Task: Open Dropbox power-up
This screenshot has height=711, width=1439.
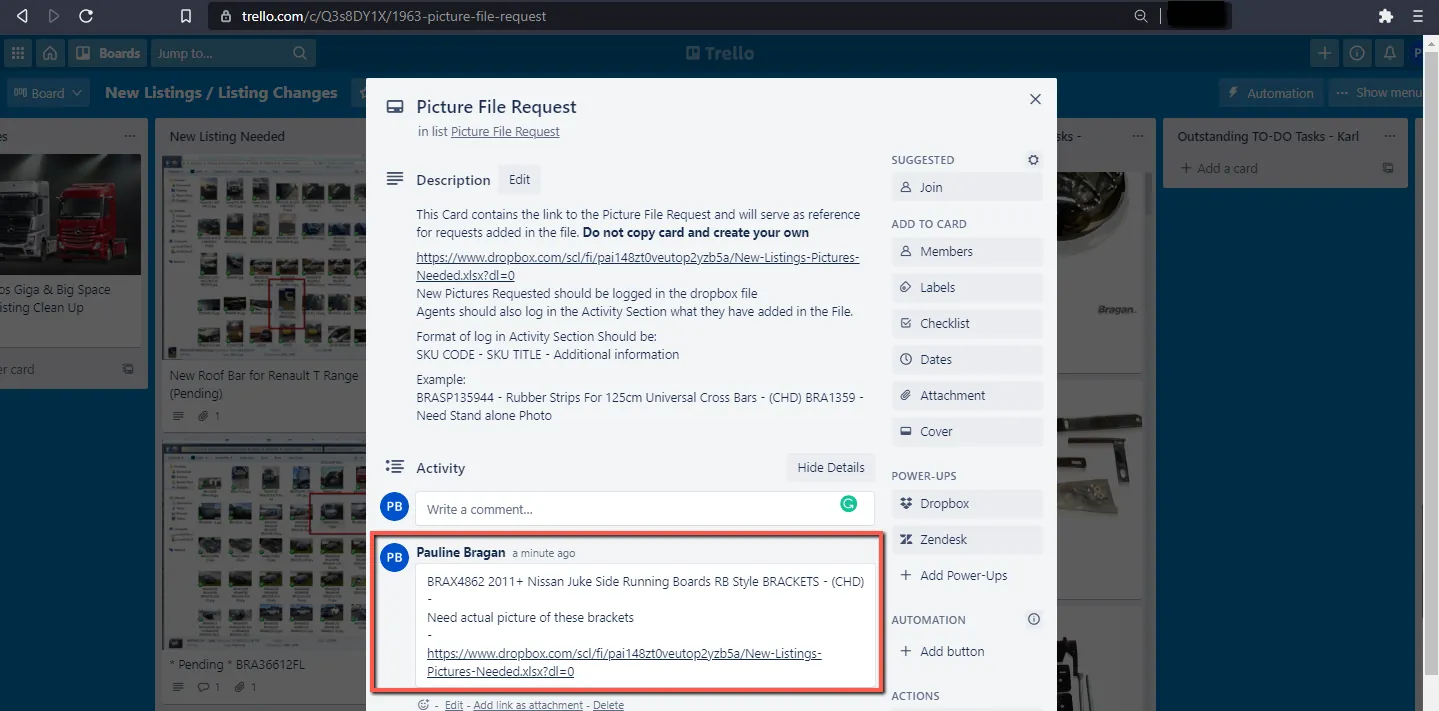Action: [x=967, y=503]
